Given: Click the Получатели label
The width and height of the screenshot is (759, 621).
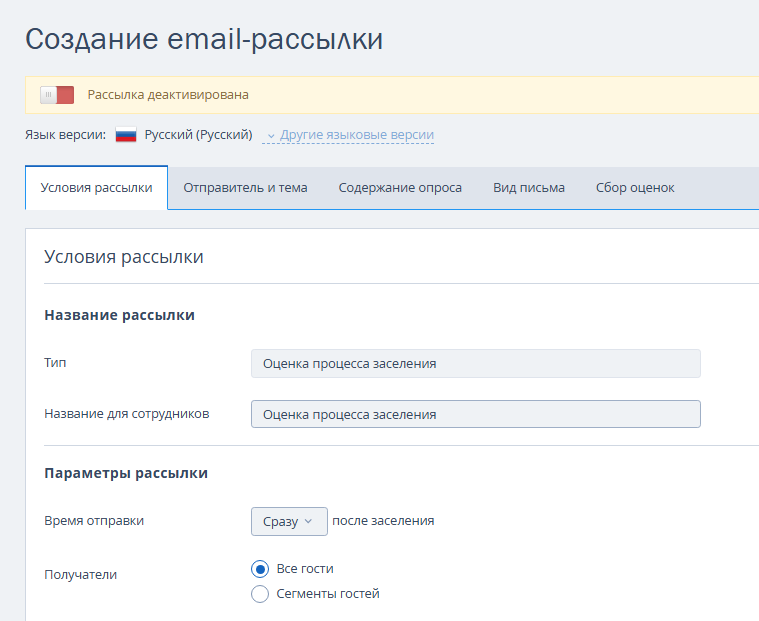Looking at the screenshot, I should point(81,575).
